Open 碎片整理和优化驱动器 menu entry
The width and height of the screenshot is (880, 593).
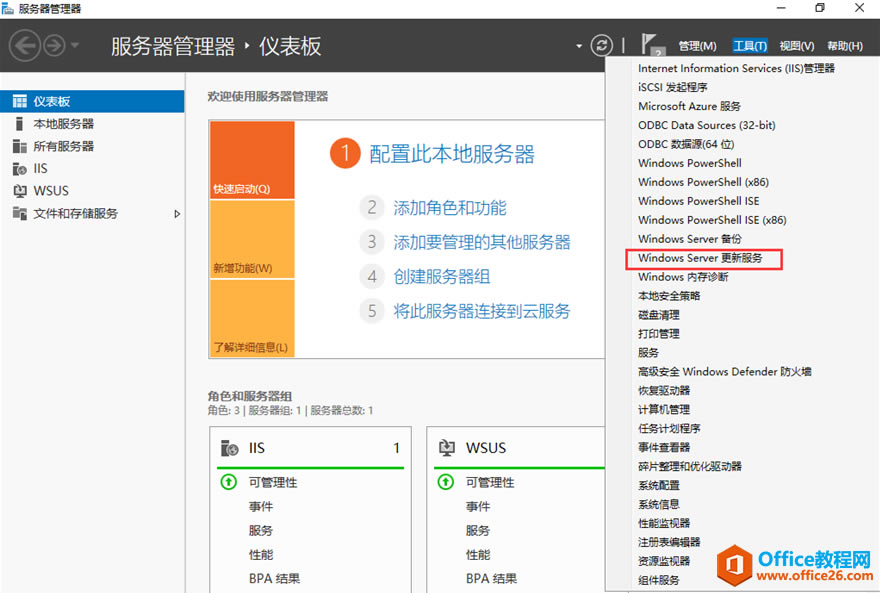(690, 467)
